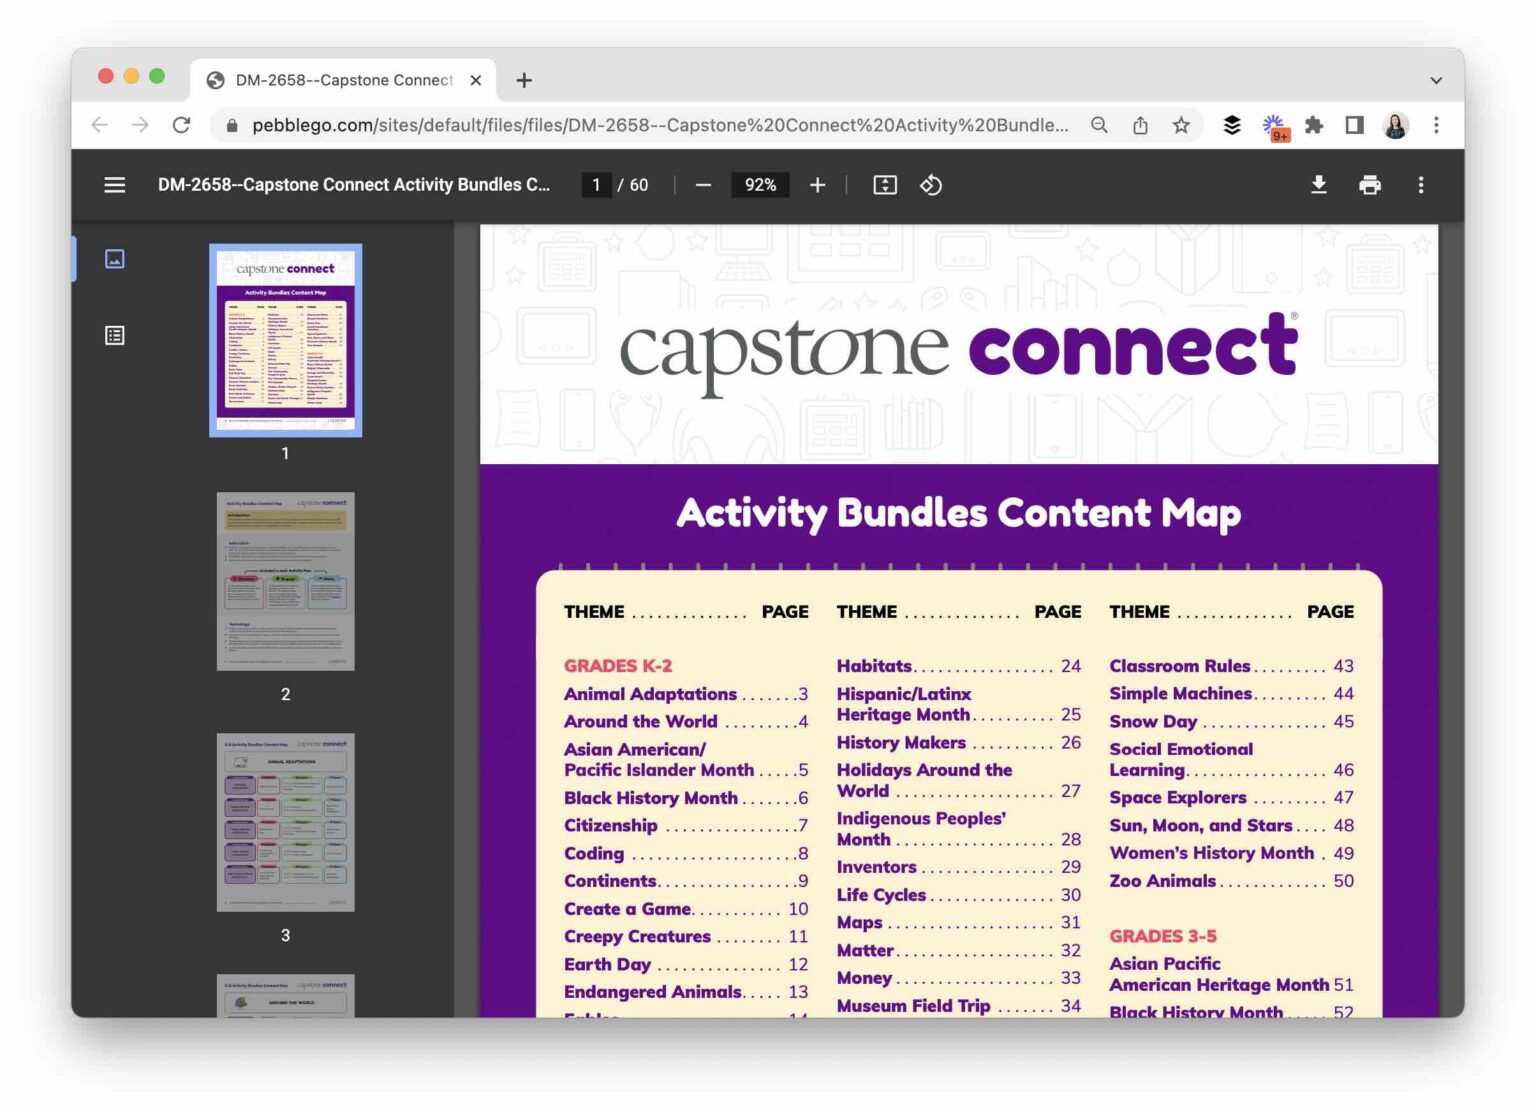The image size is (1536, 1112).
Task: Open the PDF viewer's three-dot more options menu
Action: pos(1421,184)
